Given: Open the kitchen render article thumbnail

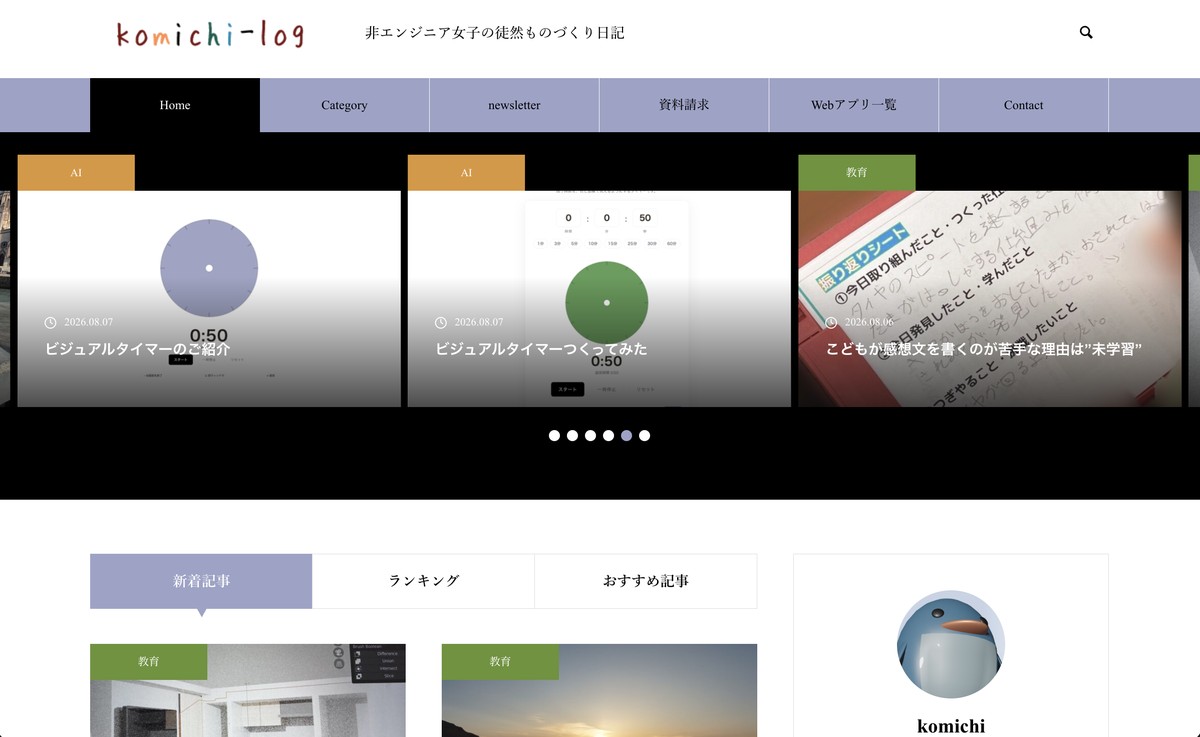Looking at the screenshot, I should [248, 690].
